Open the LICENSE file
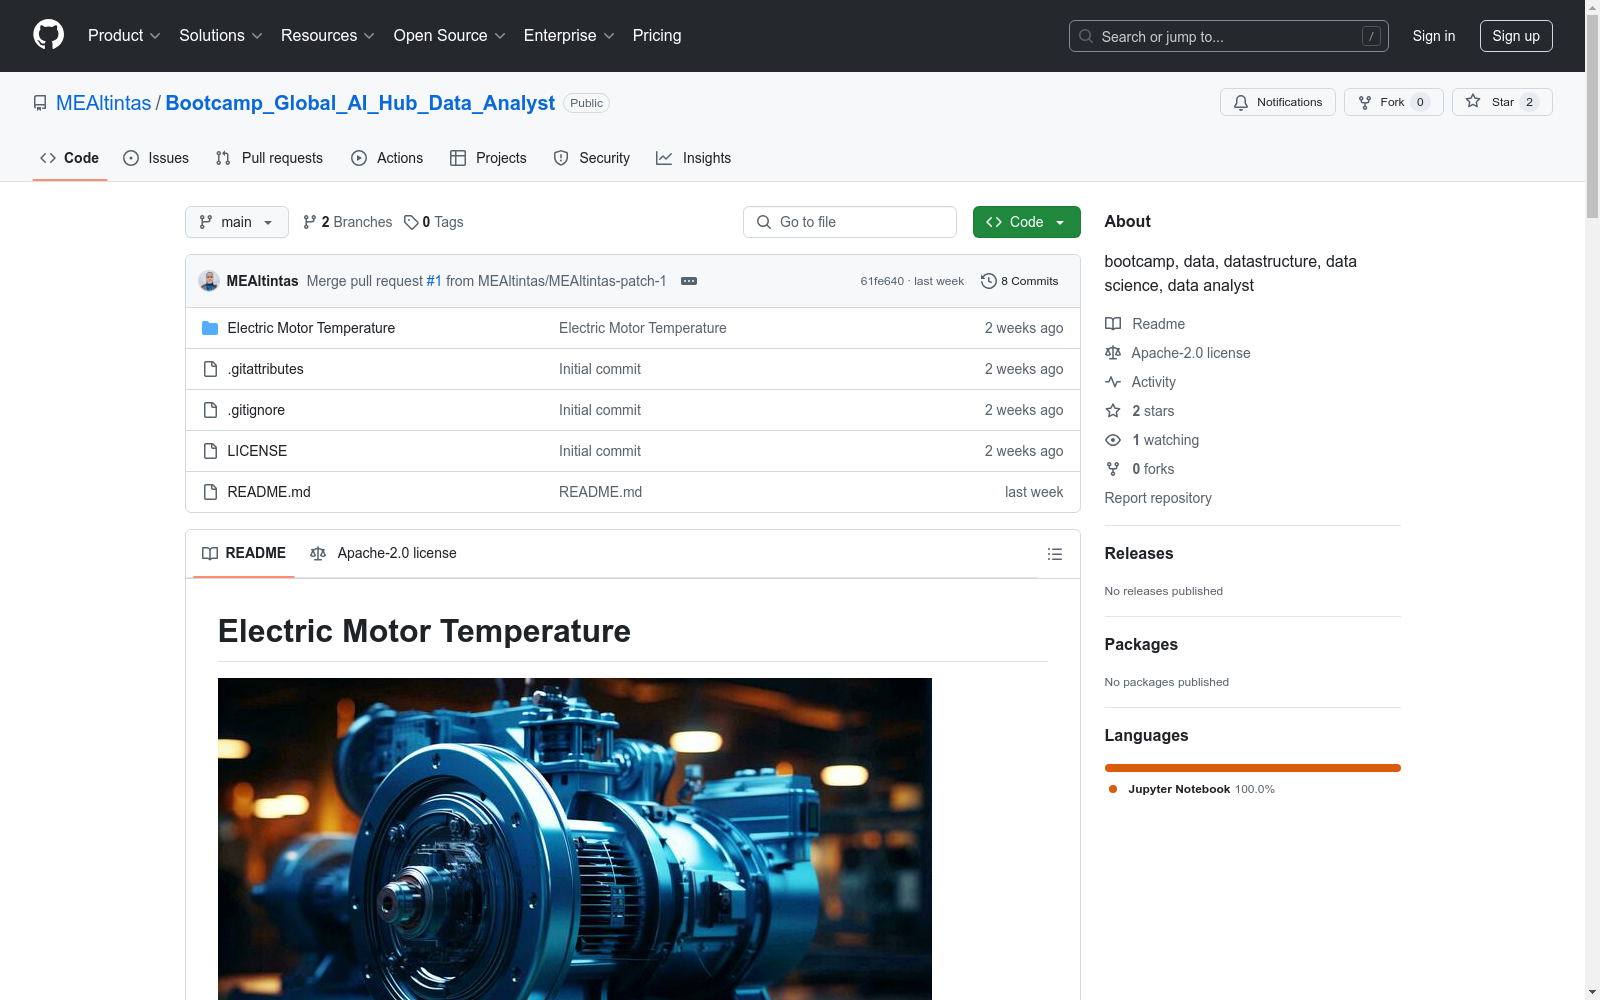 (257, 451)
